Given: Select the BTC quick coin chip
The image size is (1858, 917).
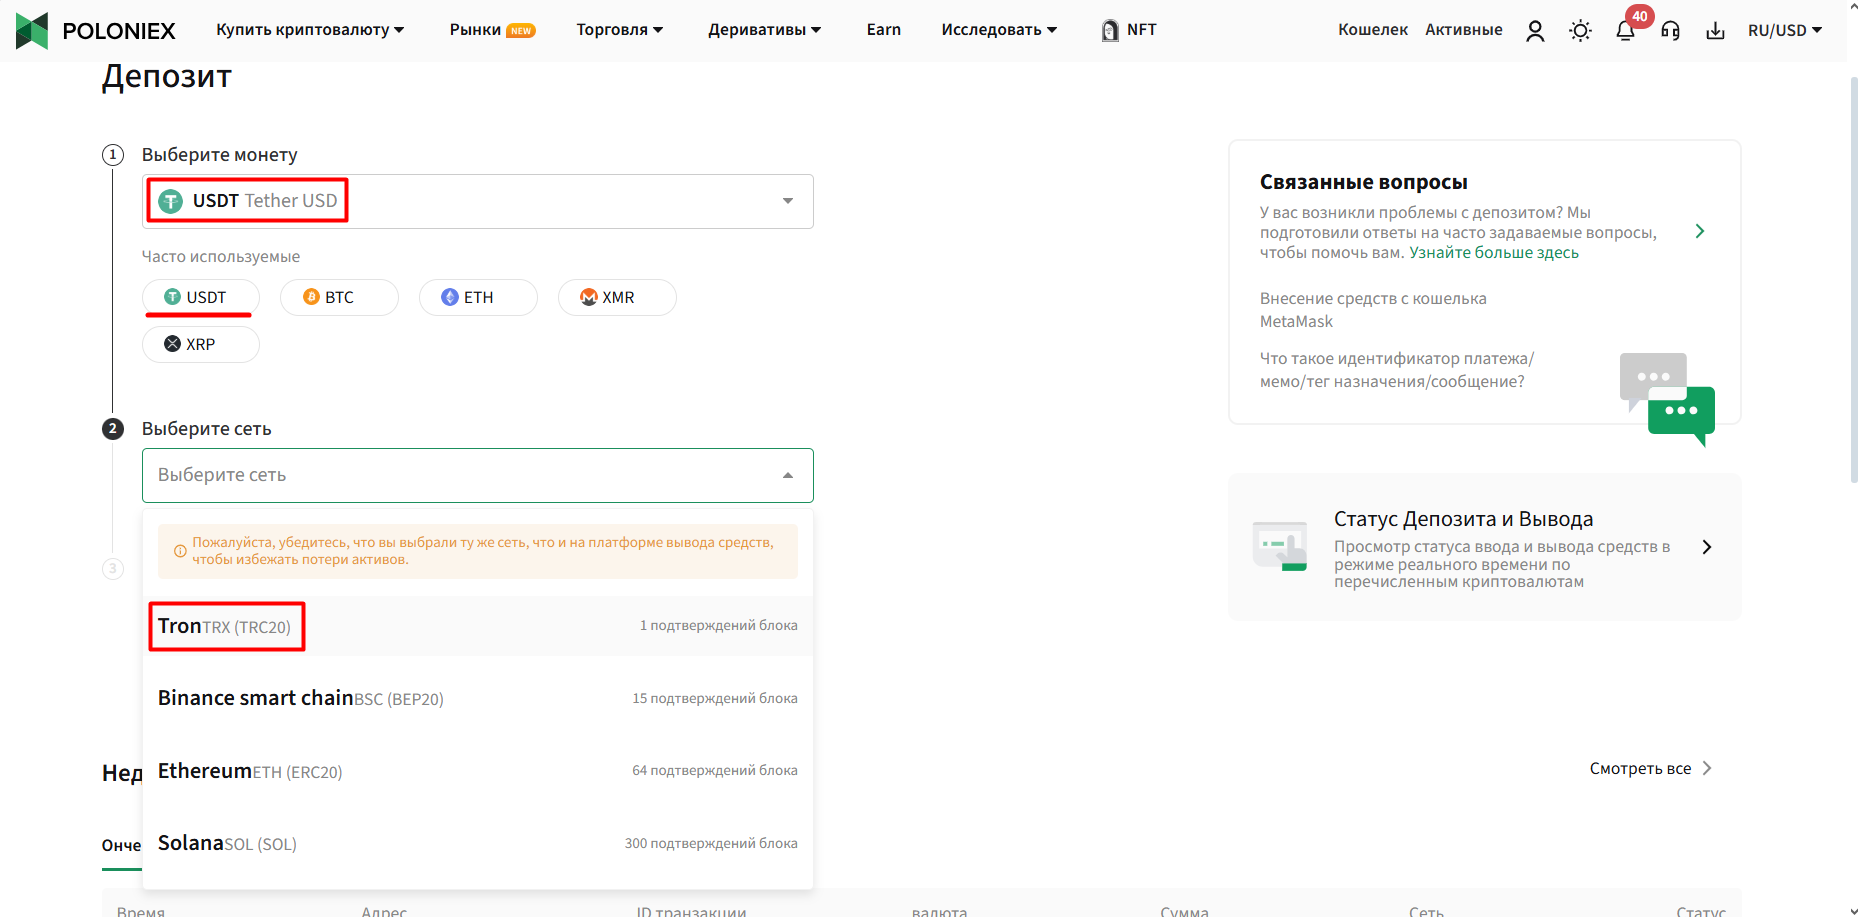Looking at the screenshot, I should click(x=339, y=297).
